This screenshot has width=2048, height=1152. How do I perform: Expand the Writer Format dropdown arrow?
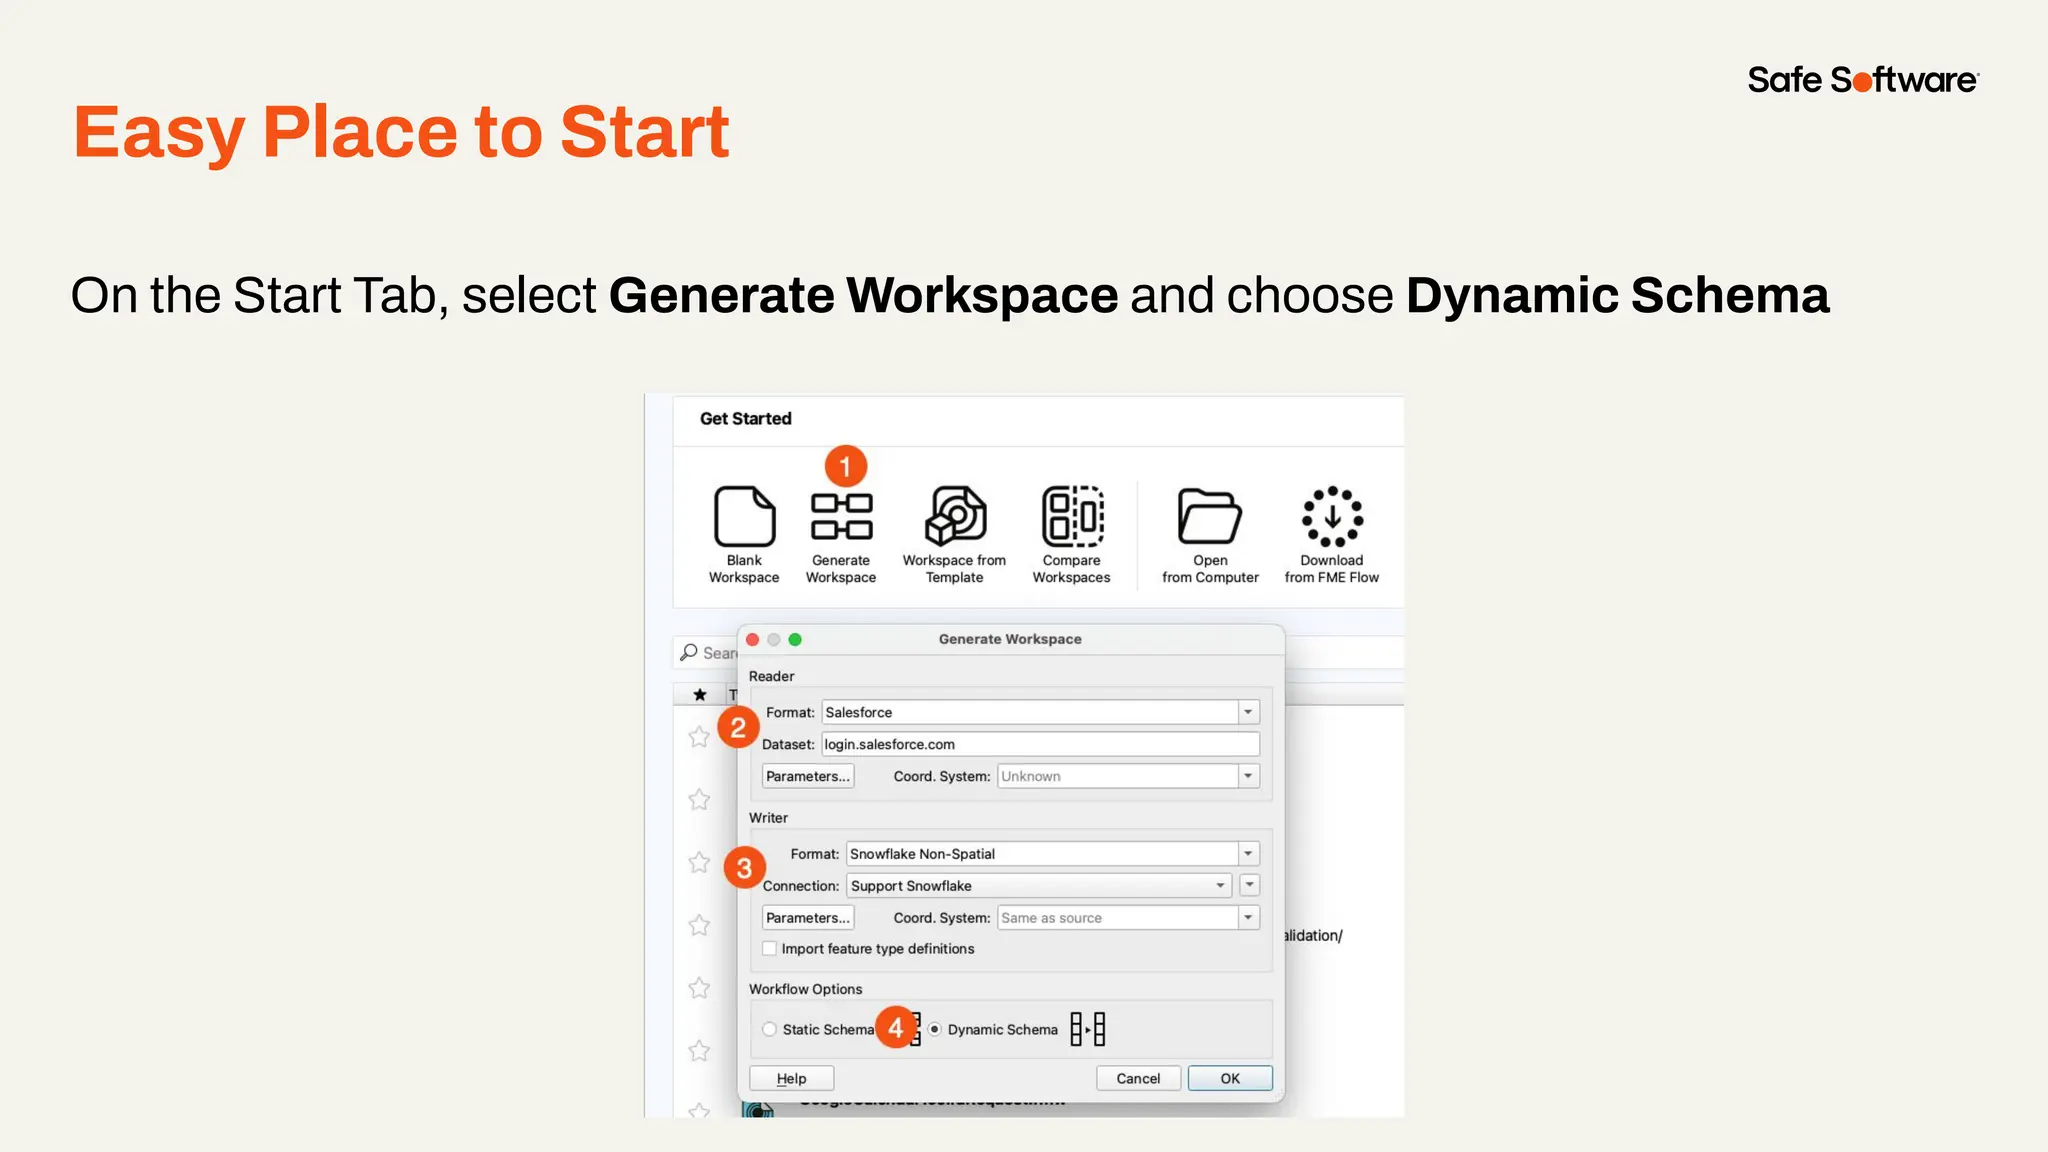coord(1248,854)
